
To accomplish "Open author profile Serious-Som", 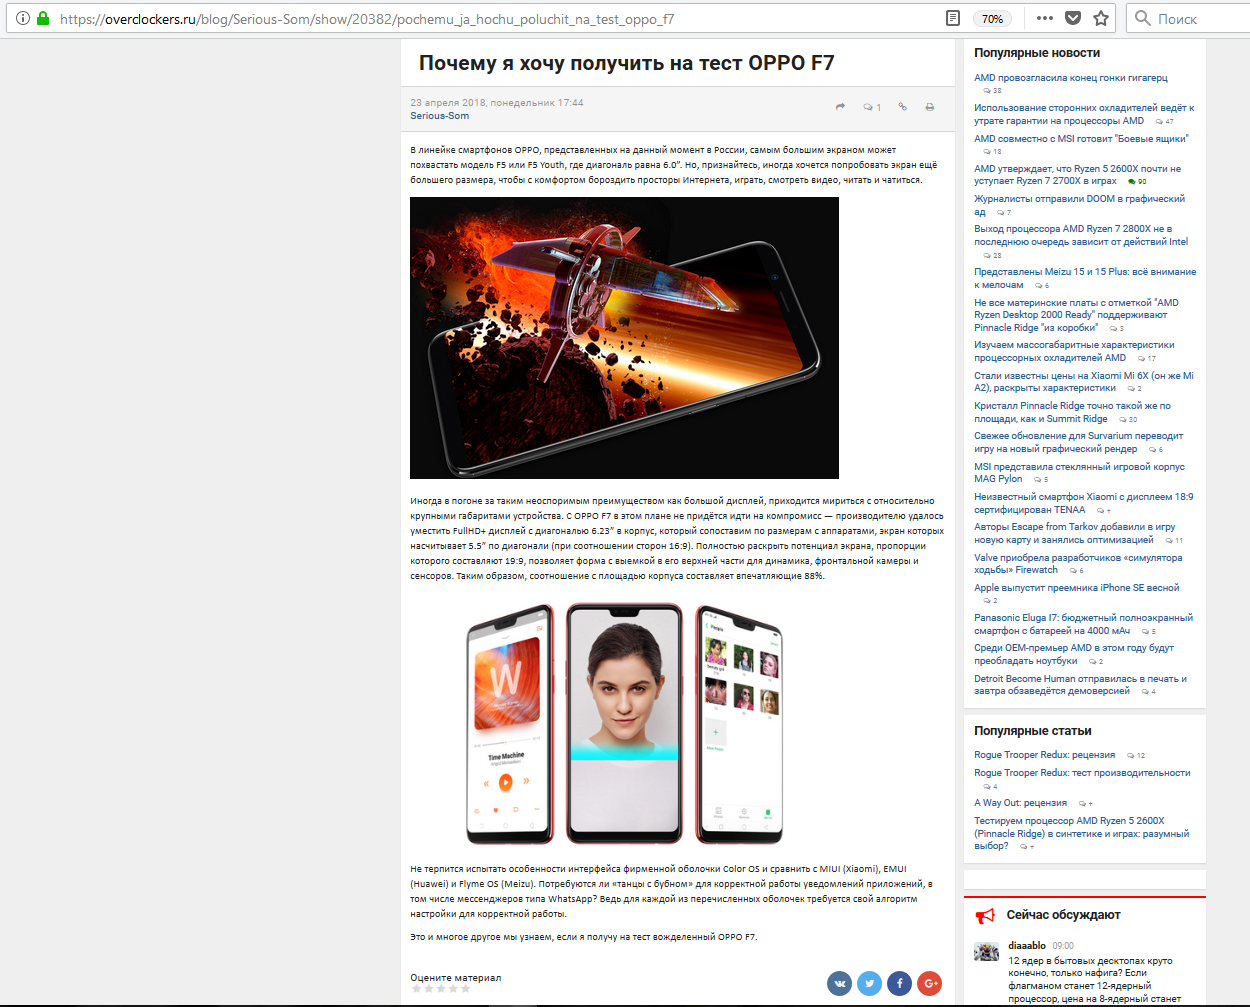I will tap(439, 116).
